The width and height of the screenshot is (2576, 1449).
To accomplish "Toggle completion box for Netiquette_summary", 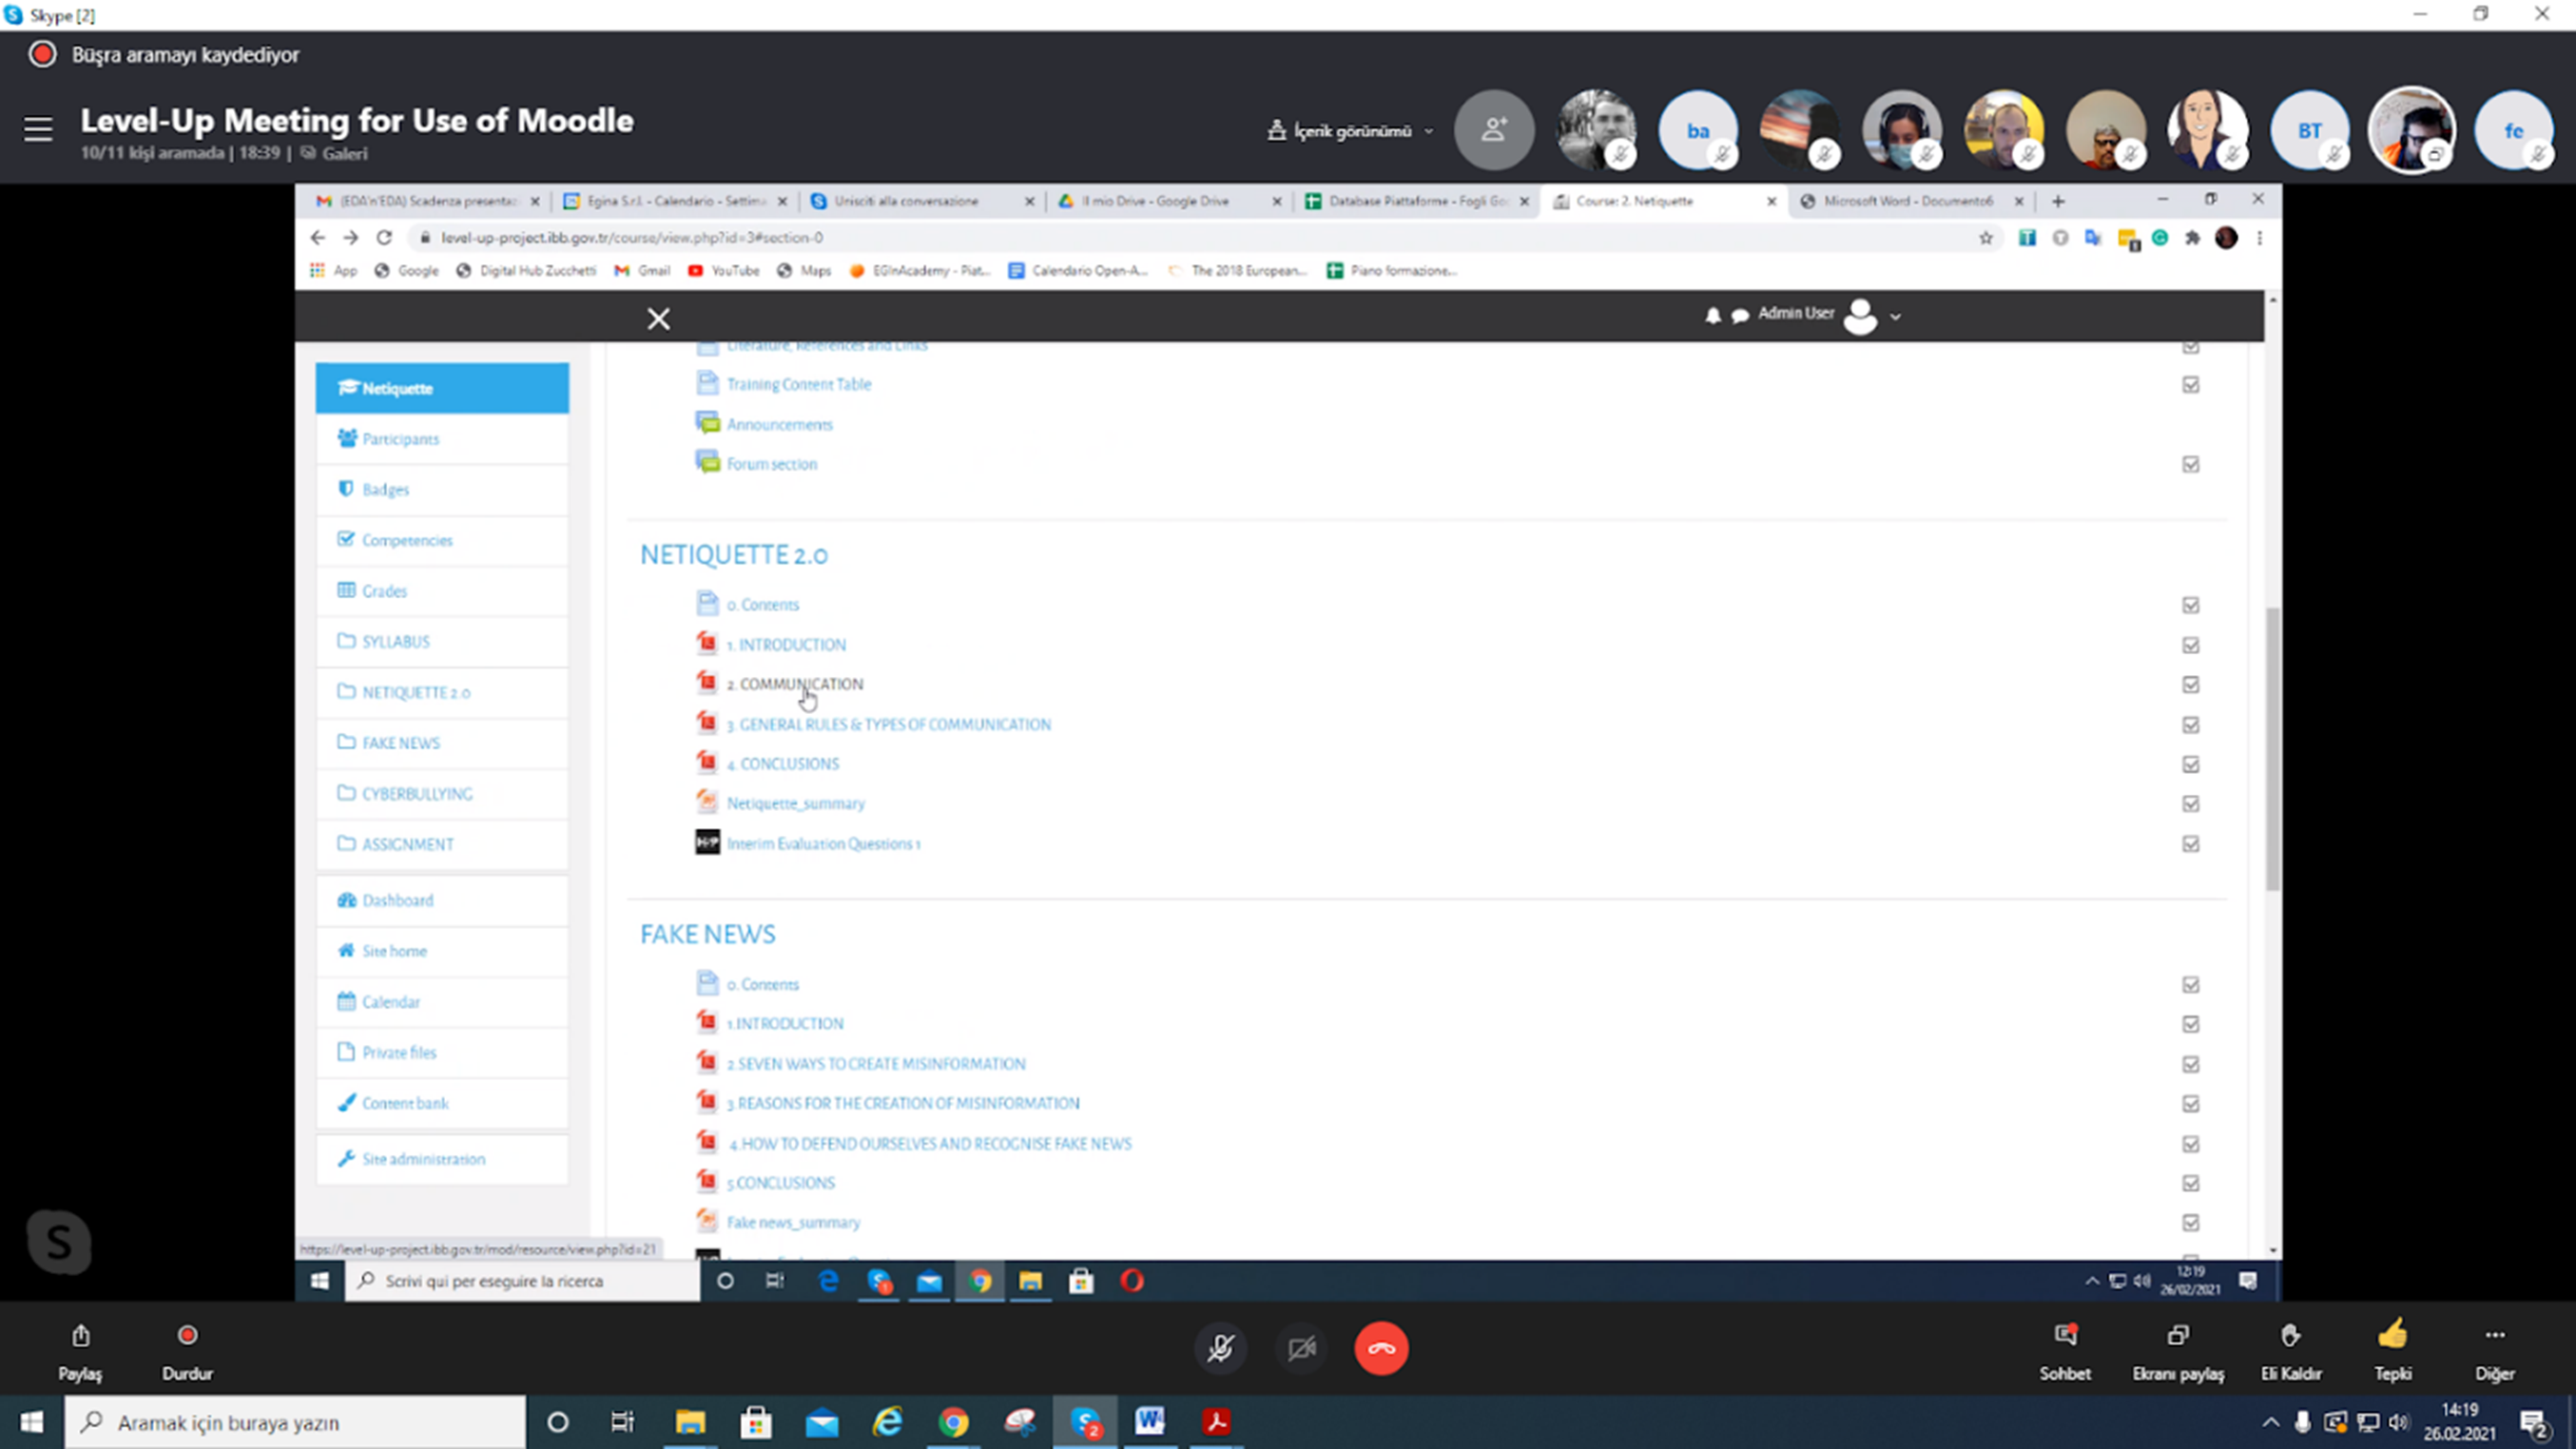I will (2190, 804).
